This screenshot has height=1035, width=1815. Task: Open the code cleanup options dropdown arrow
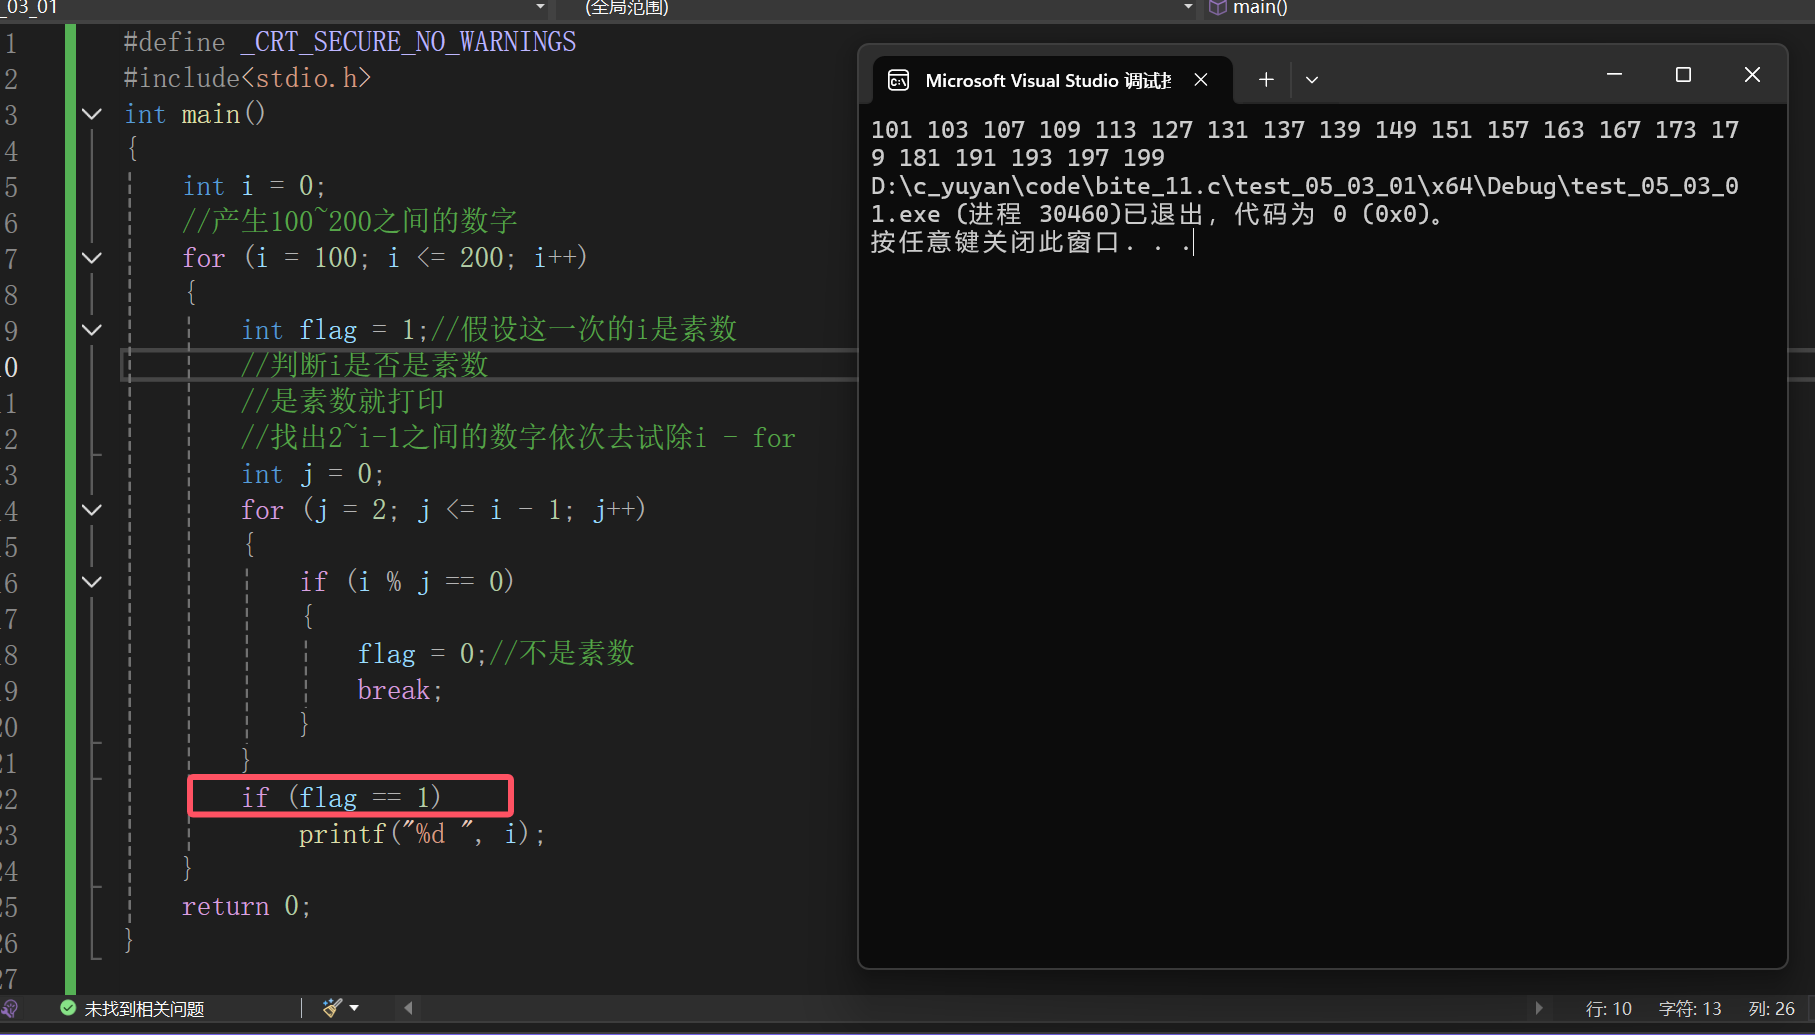point(354,1008)
